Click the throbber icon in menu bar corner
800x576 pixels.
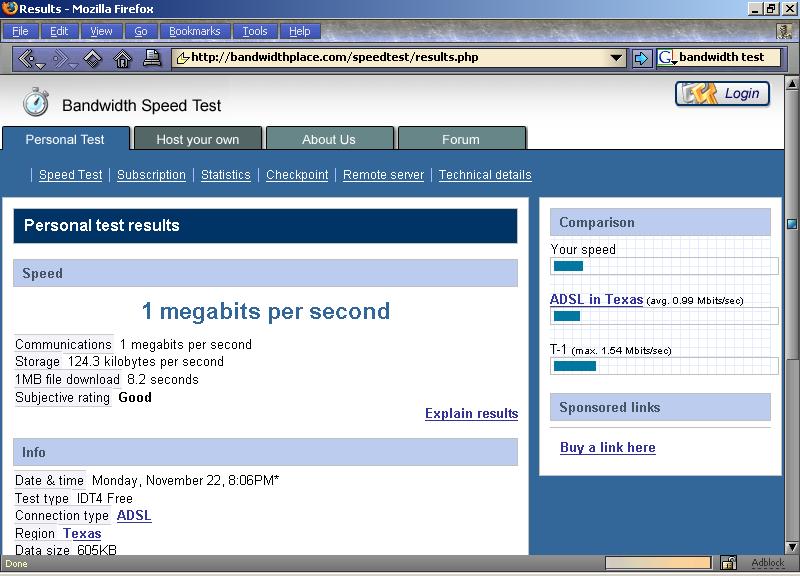pyautogui.click(x=784, y=31)
